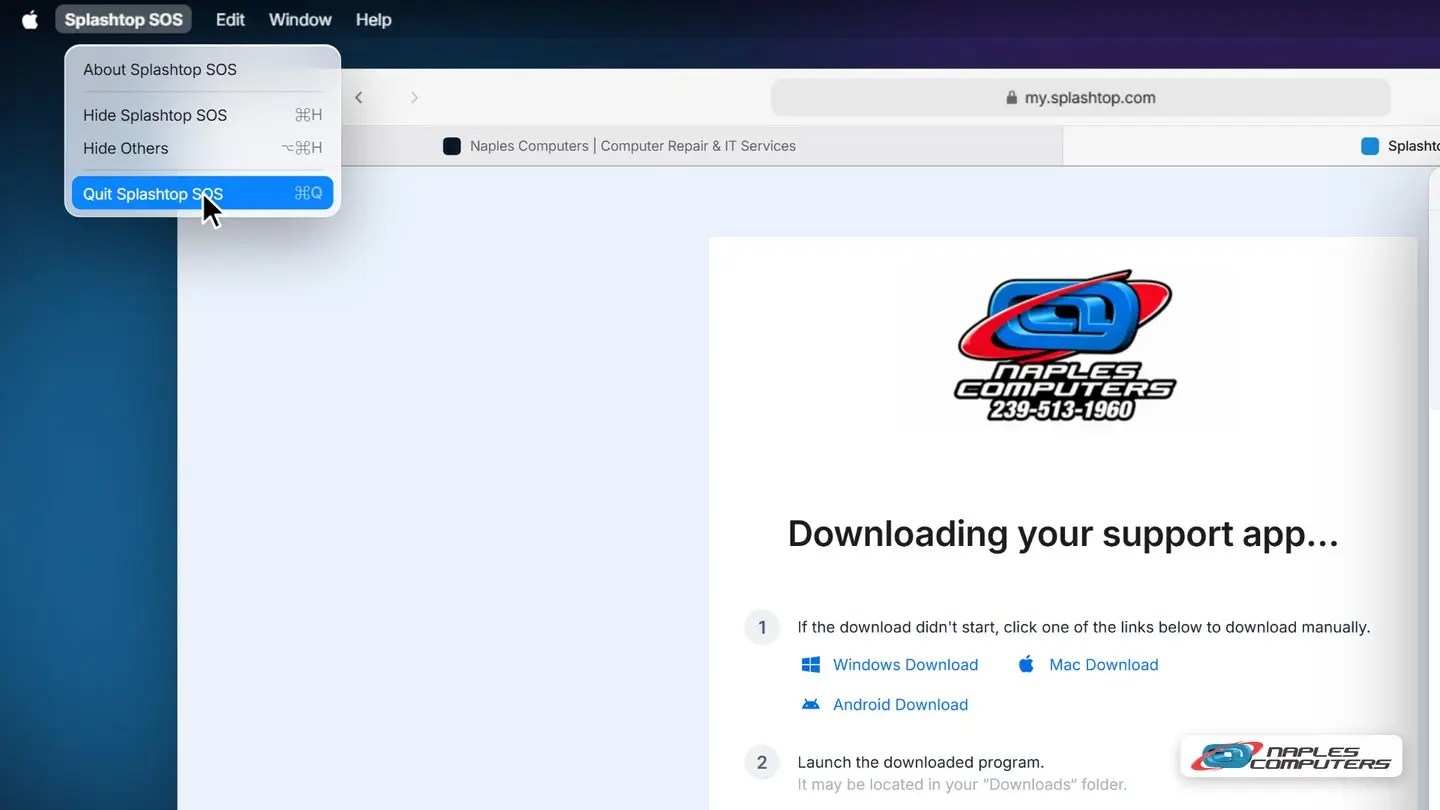Click the Mac Download link
The image size is (1440, 810).
(x=1103, y=665)
